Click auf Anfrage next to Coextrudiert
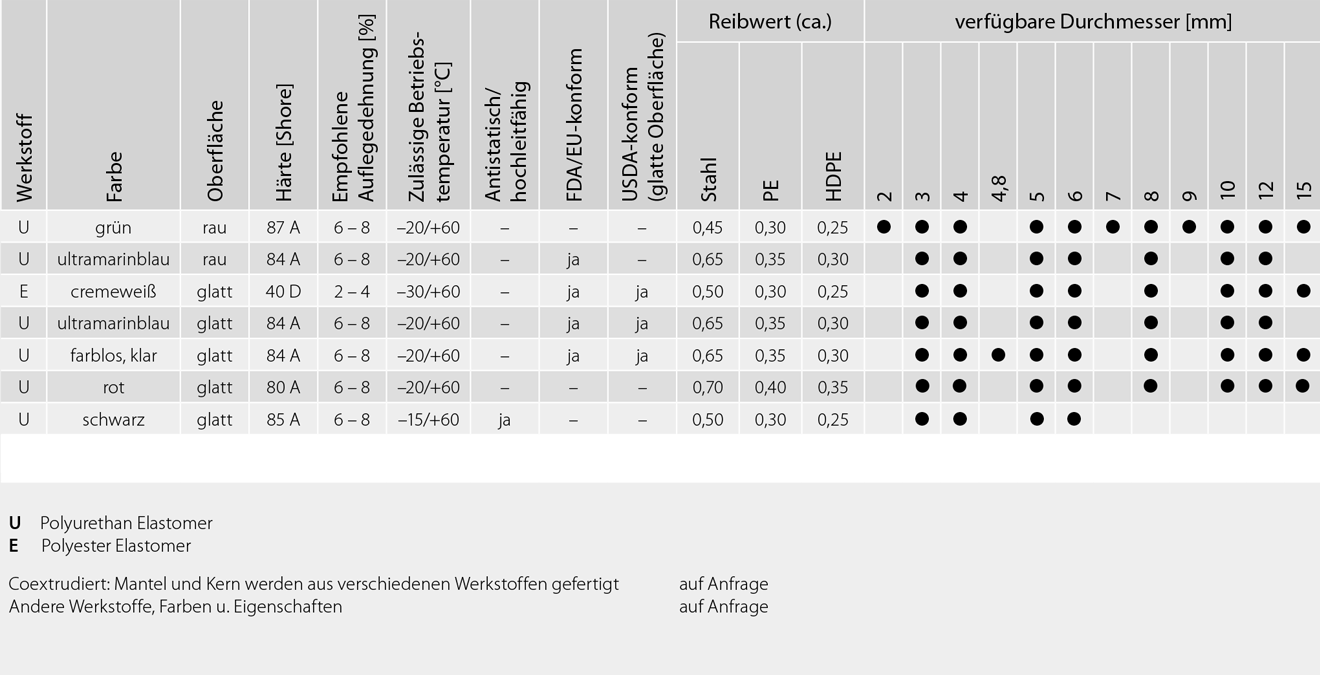This screenshot has height=675, width=1320. click(724, 584)
